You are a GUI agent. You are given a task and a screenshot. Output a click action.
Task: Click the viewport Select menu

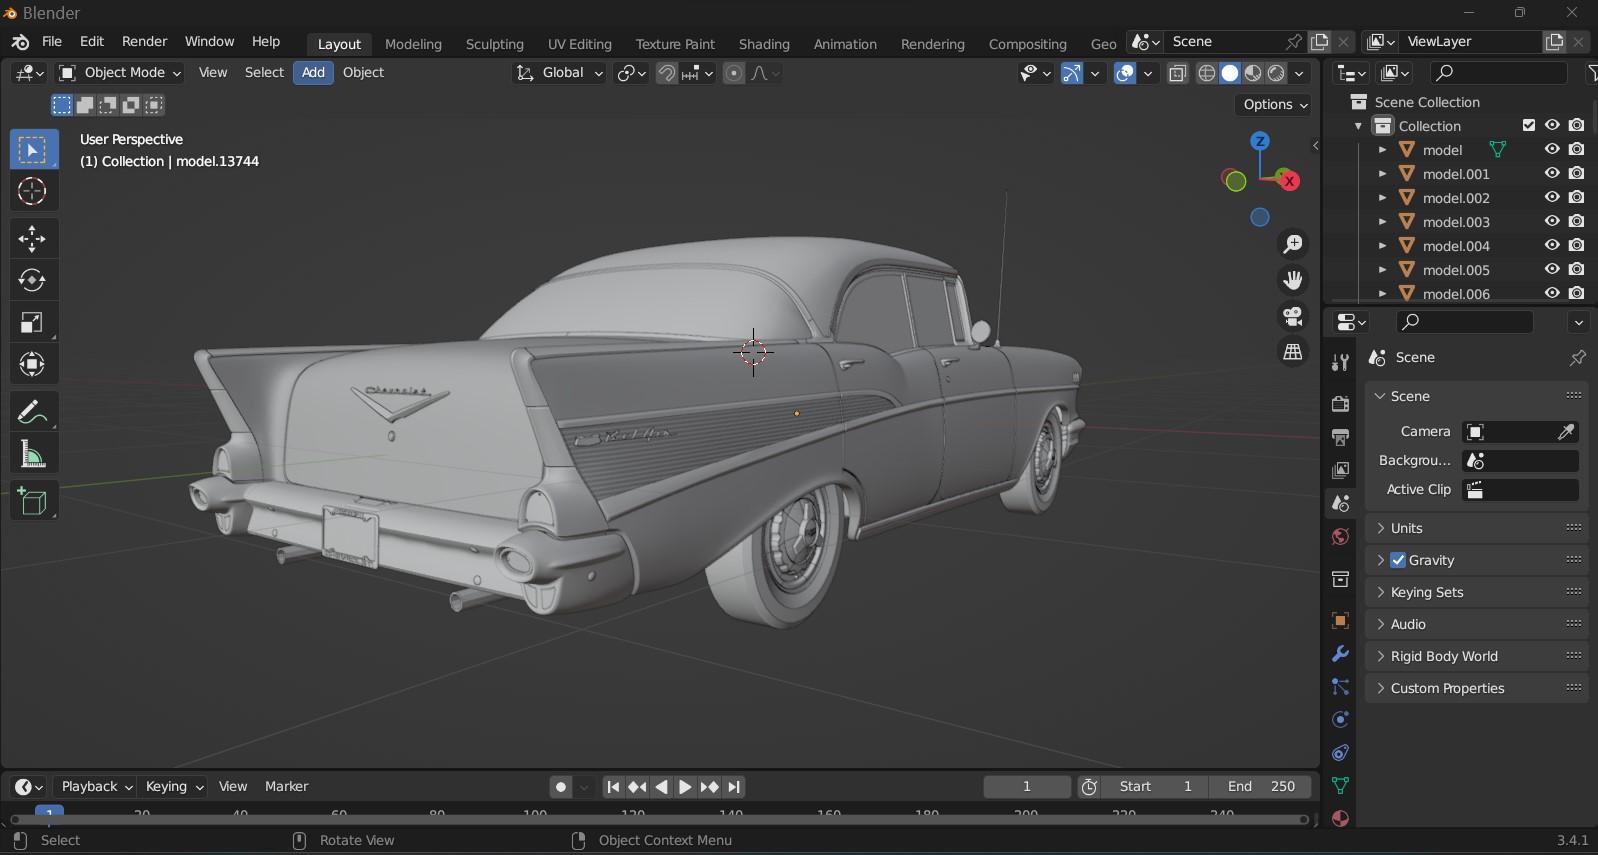coord(264,73)
